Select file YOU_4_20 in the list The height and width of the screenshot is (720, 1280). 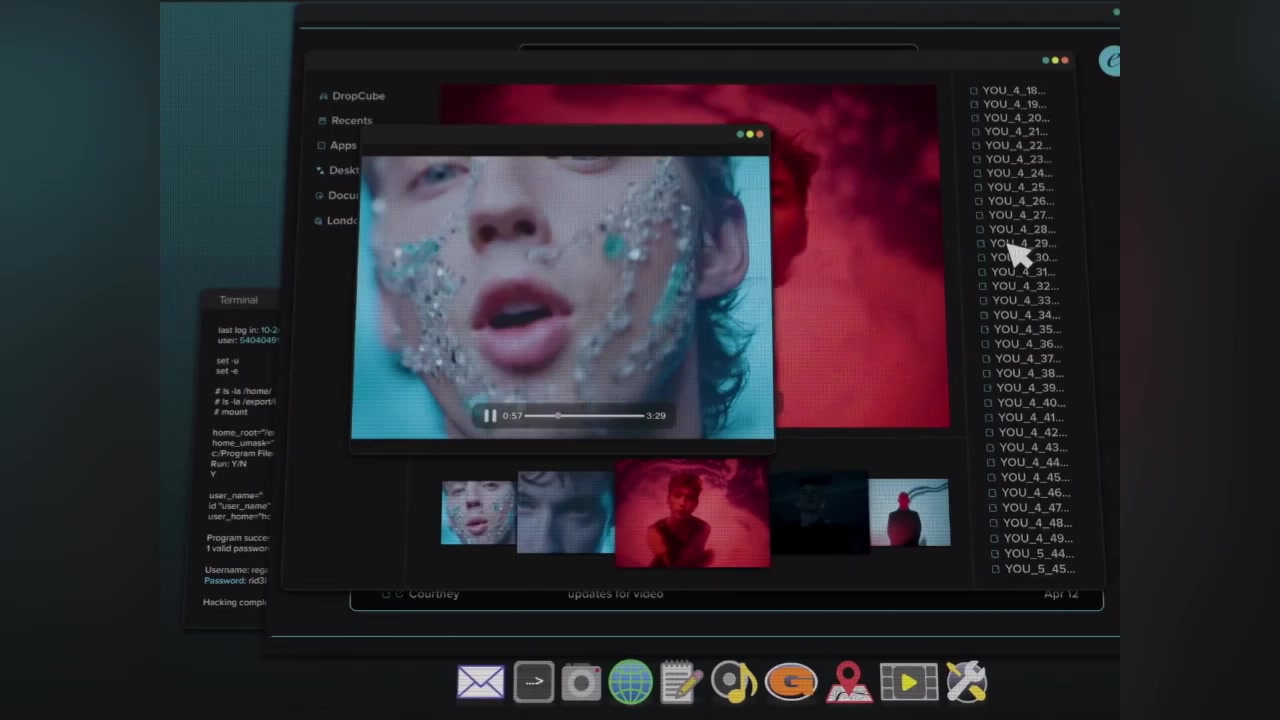(x=1015, y=117)
